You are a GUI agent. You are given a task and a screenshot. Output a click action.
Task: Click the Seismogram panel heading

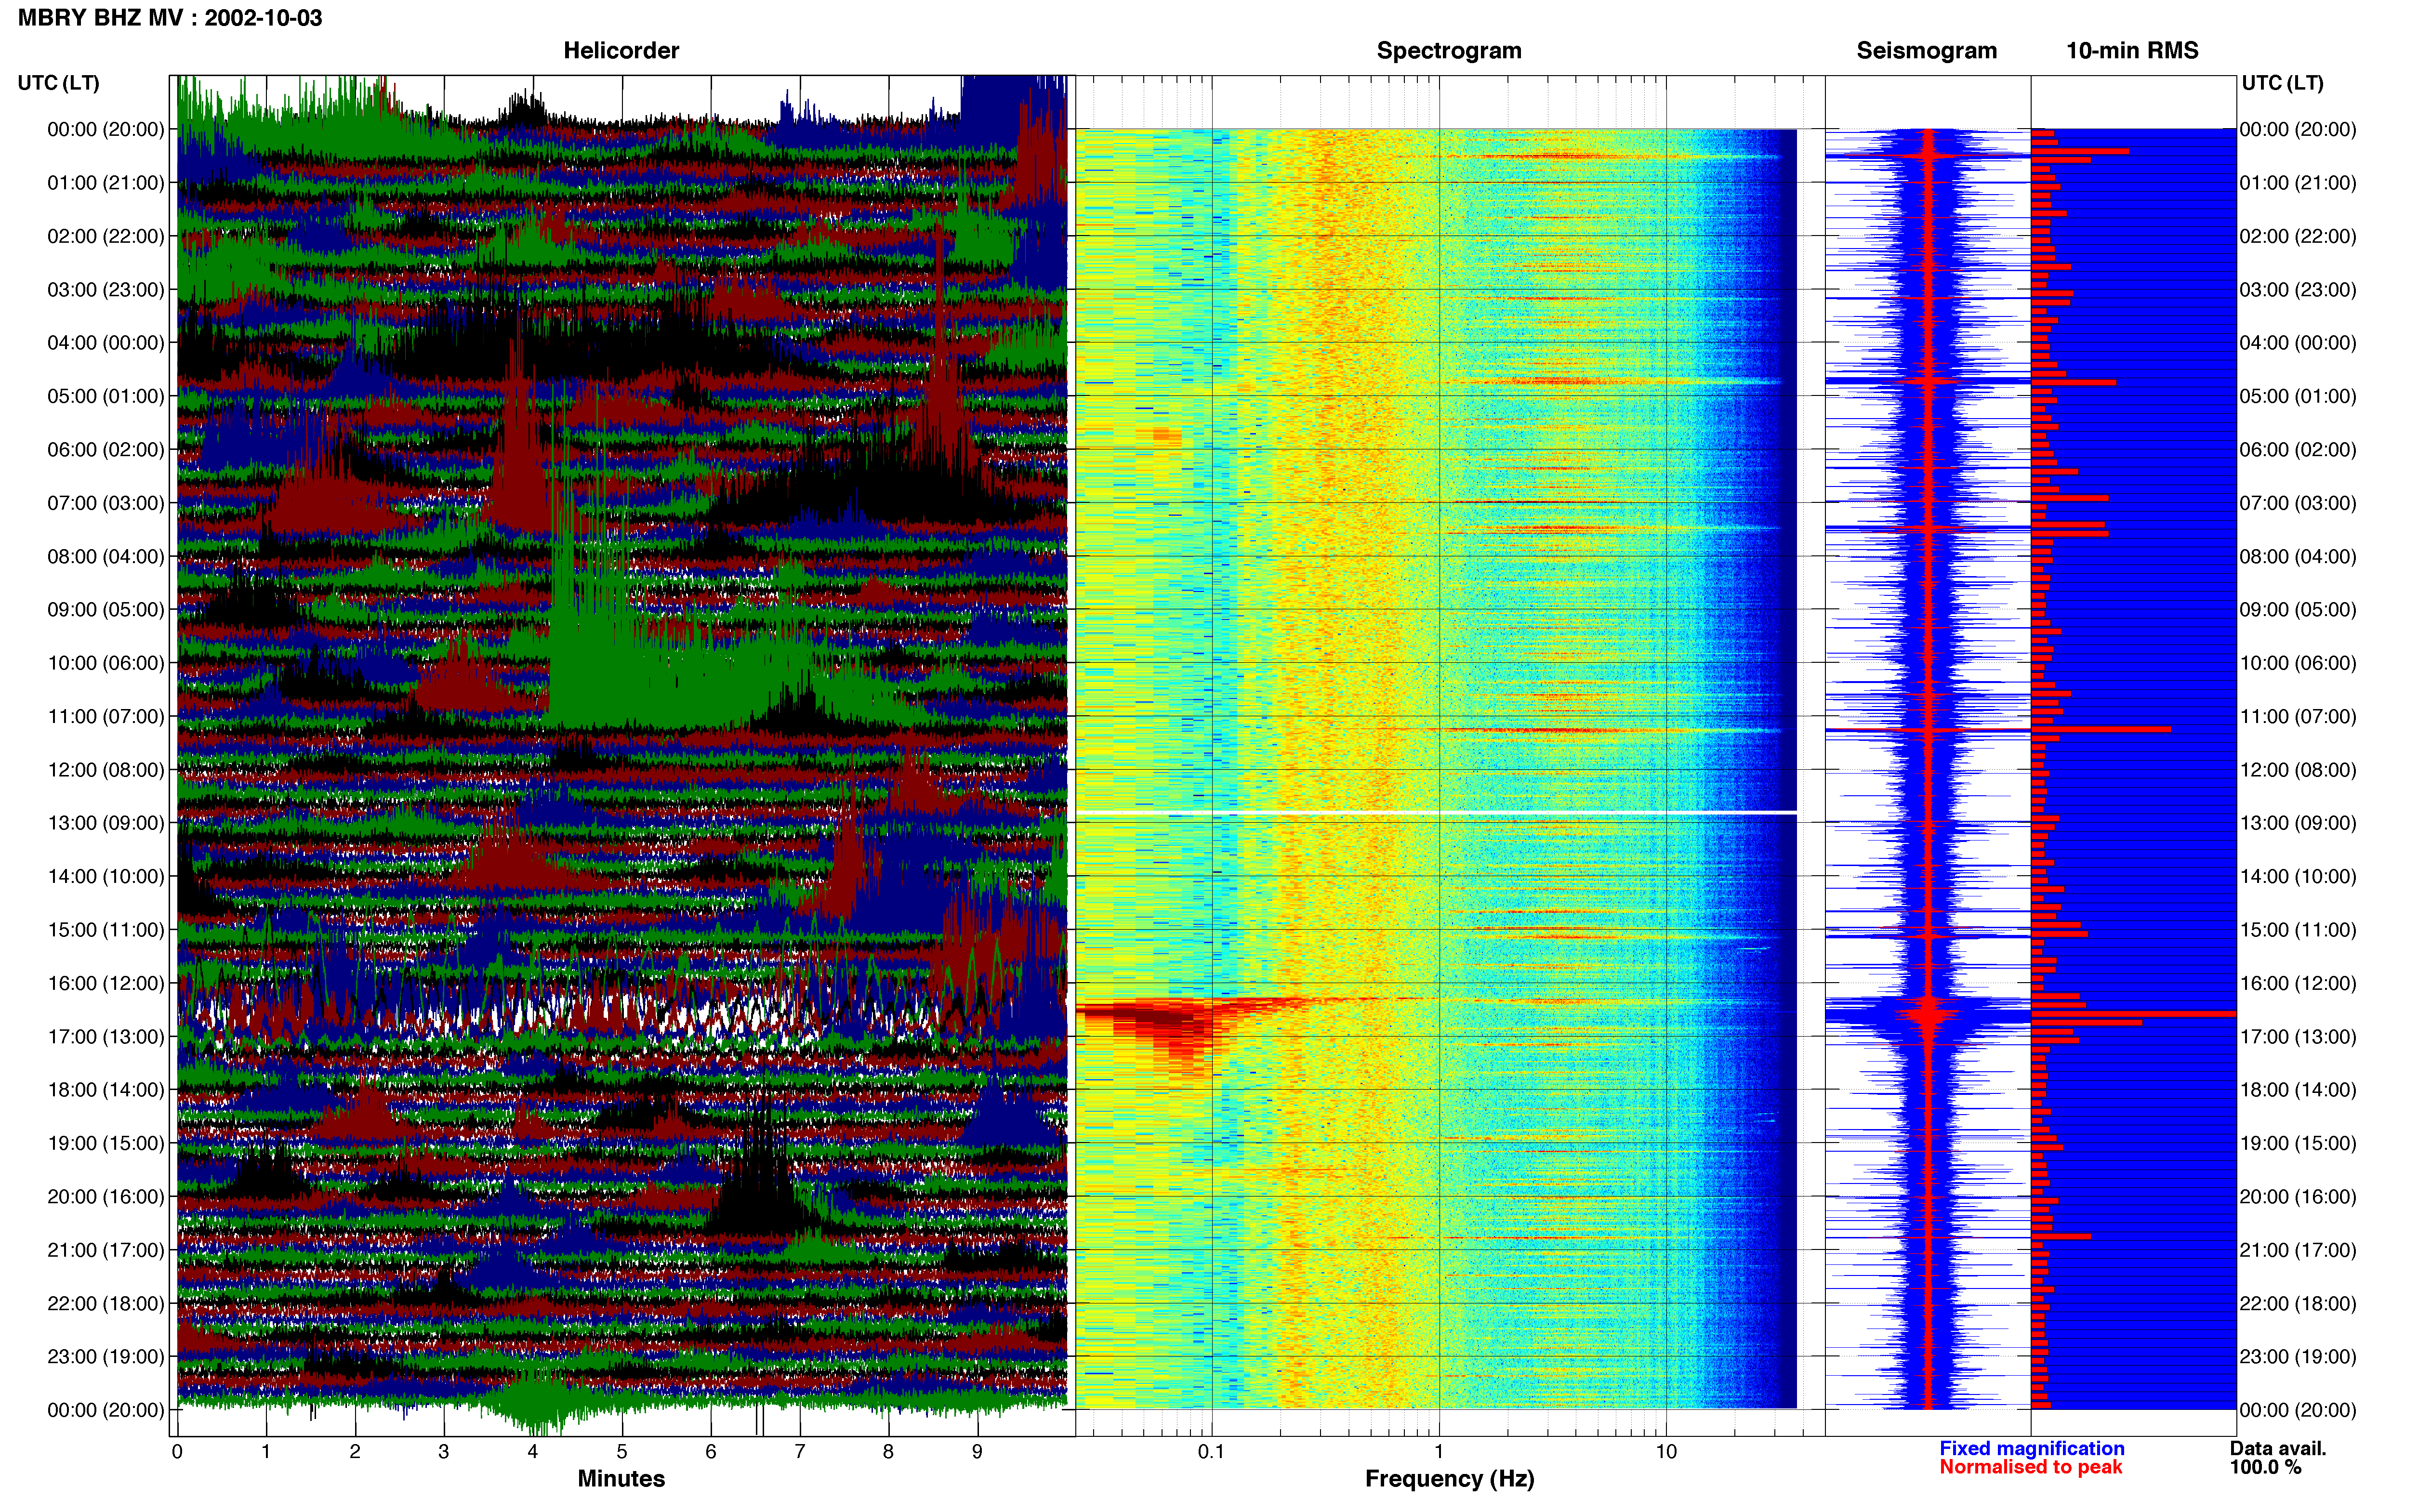pos(1926,51)
